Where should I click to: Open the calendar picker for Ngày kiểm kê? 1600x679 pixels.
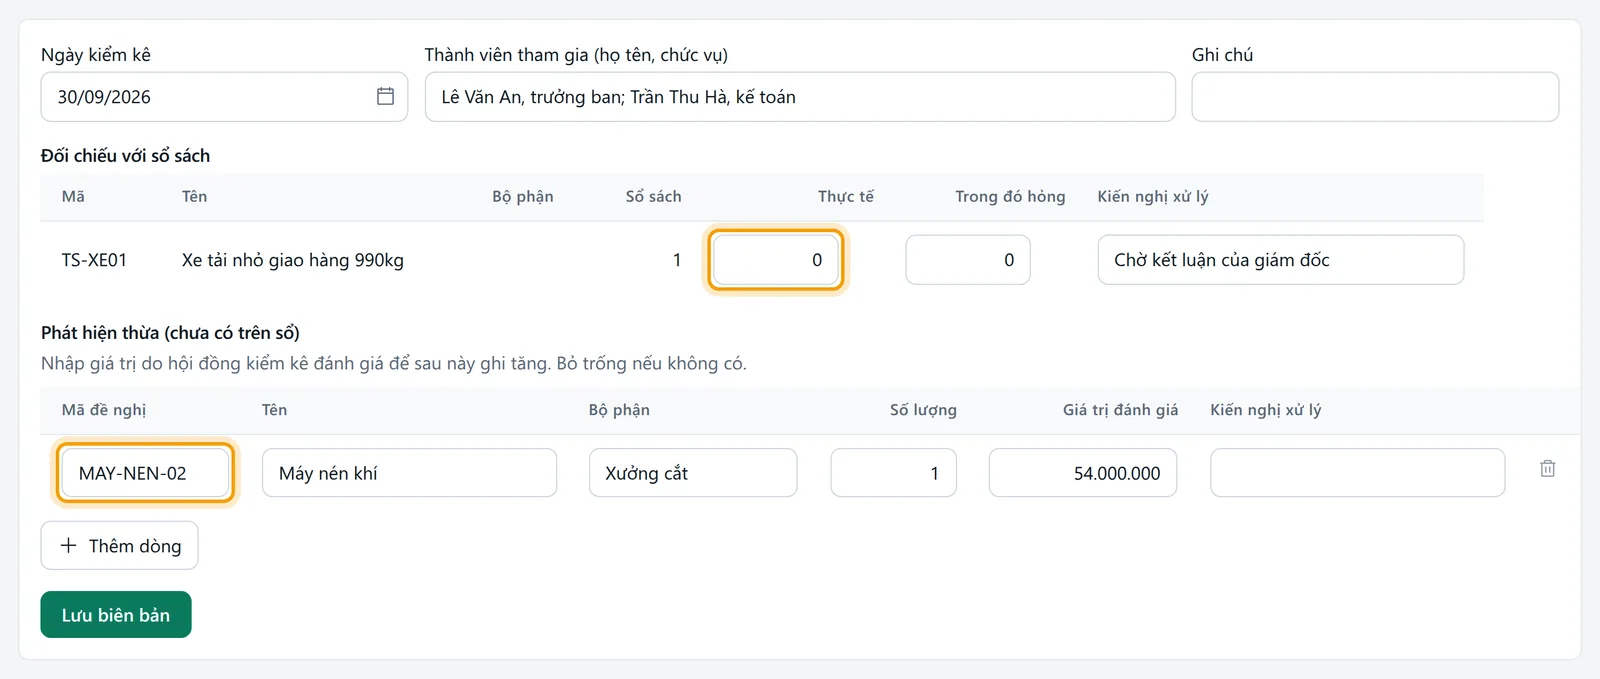pos(385,96)
